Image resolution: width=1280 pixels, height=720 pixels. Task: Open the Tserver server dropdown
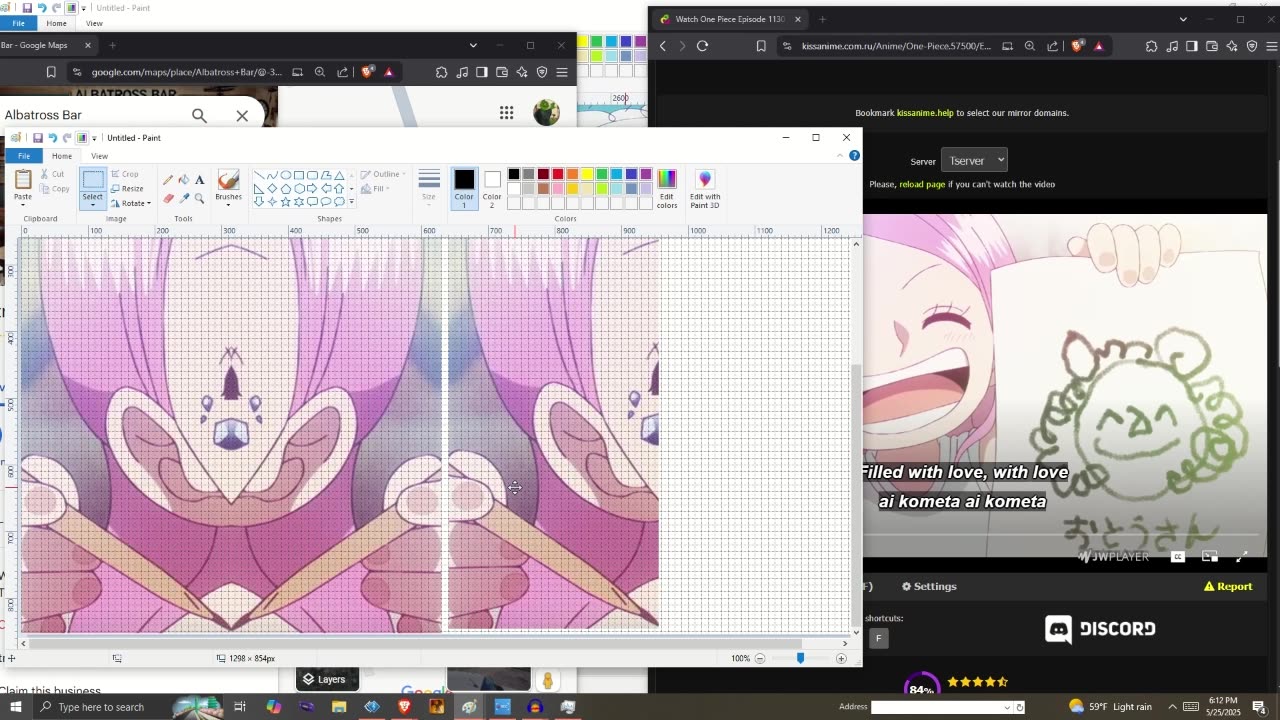[x=974, y=160]
